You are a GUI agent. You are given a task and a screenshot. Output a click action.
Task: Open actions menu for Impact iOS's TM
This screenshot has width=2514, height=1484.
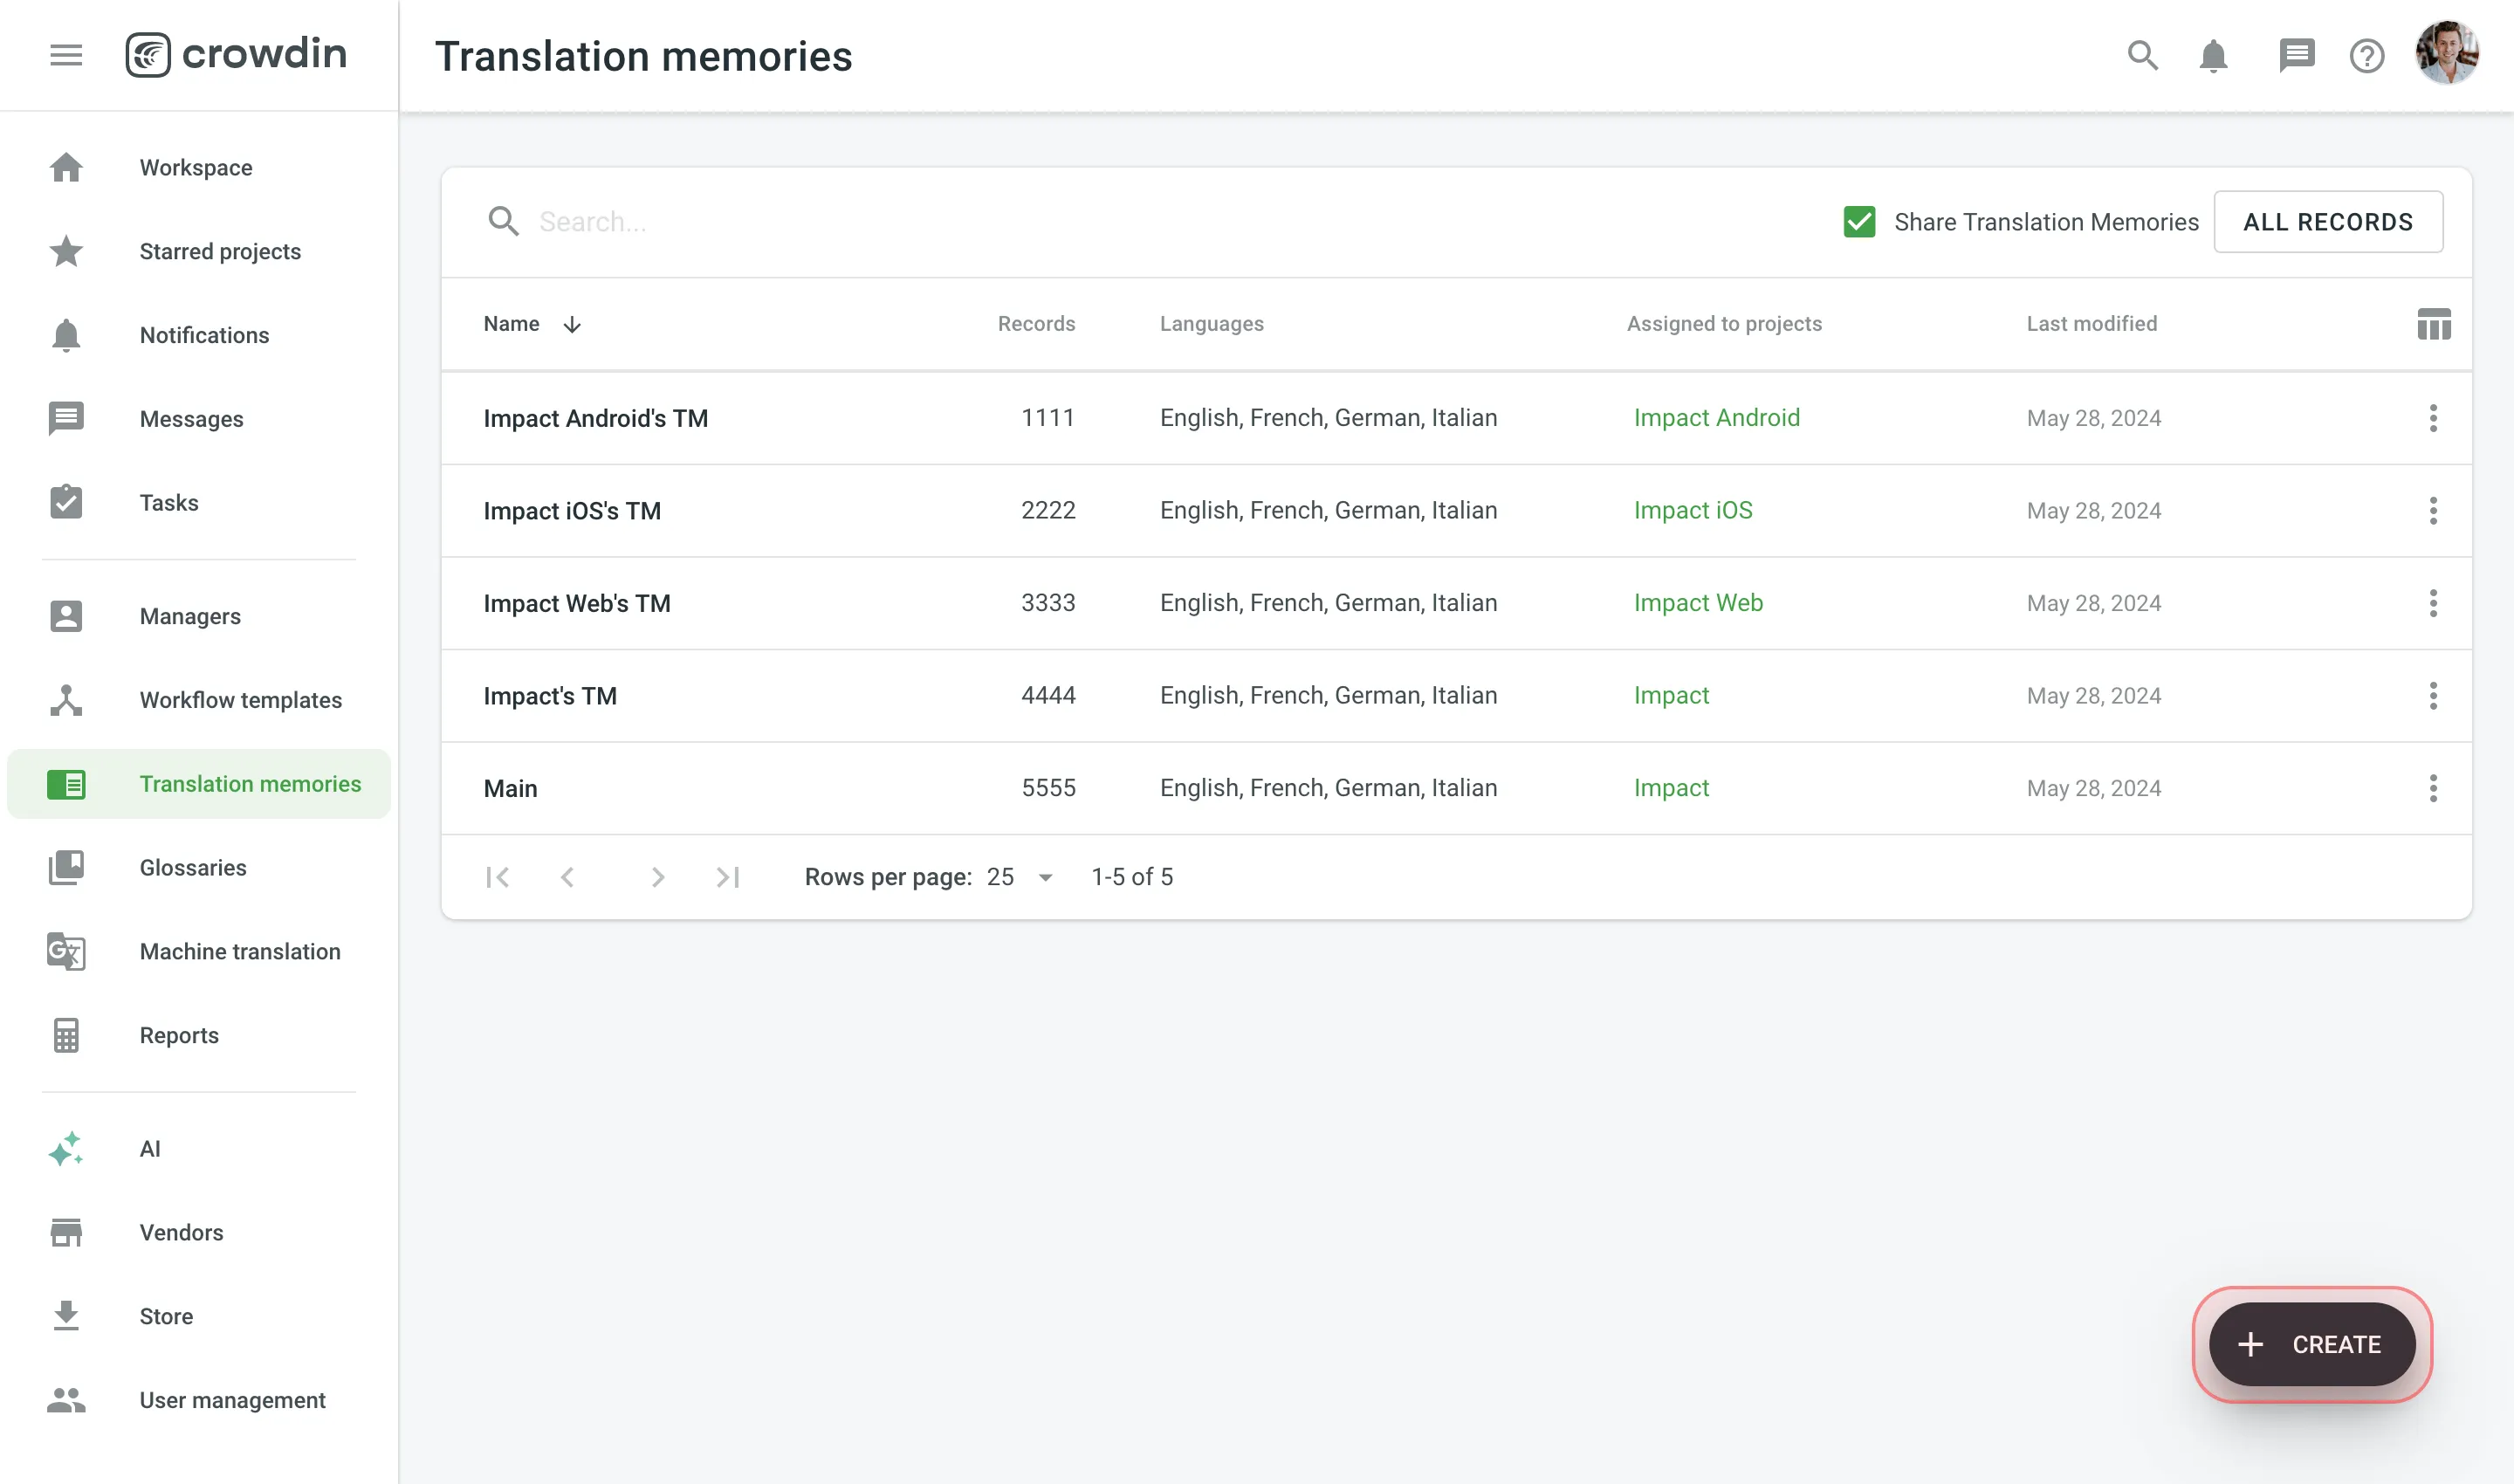2433,511
